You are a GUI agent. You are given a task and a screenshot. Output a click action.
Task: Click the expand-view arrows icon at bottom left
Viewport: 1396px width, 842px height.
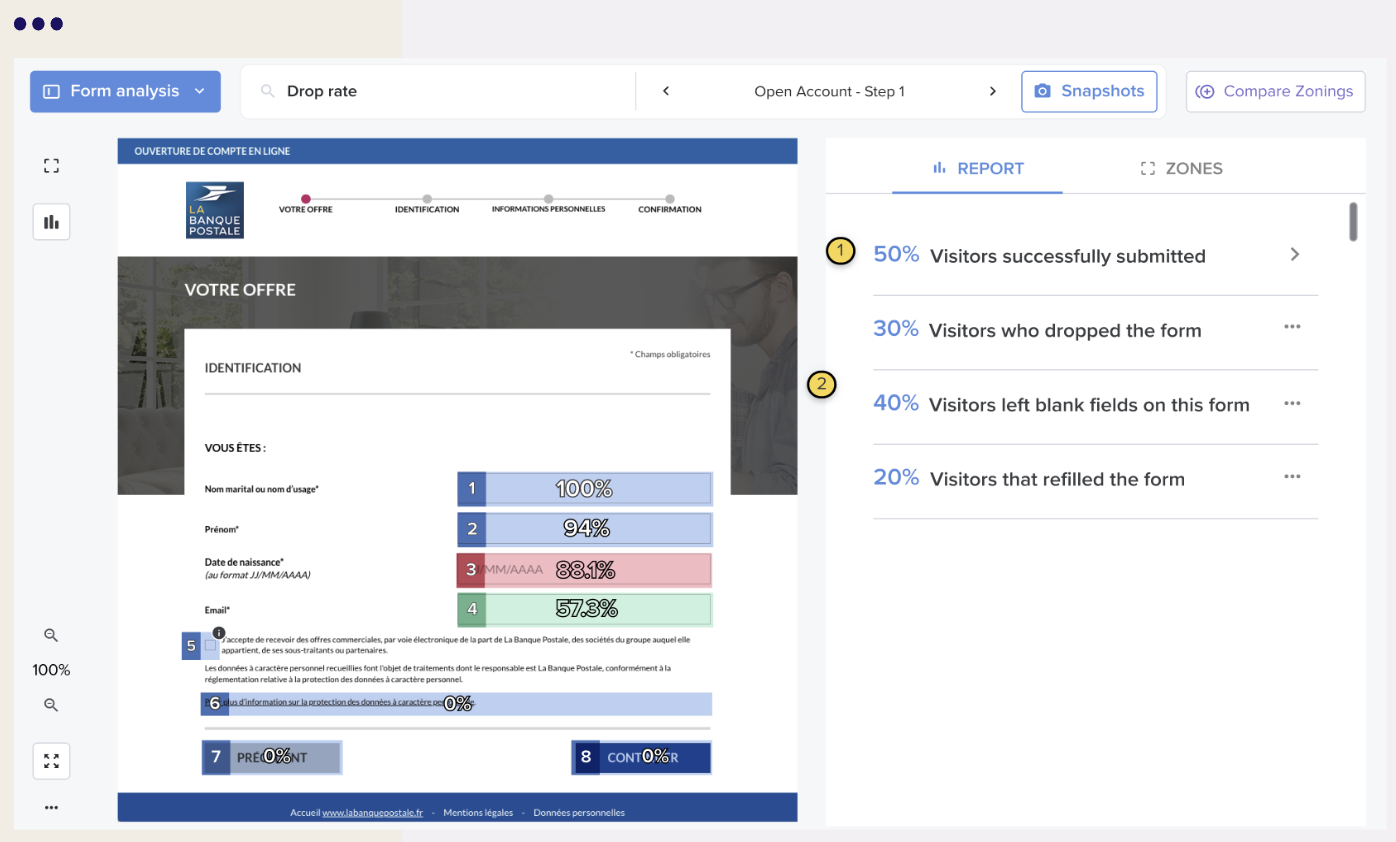[51, 760]
